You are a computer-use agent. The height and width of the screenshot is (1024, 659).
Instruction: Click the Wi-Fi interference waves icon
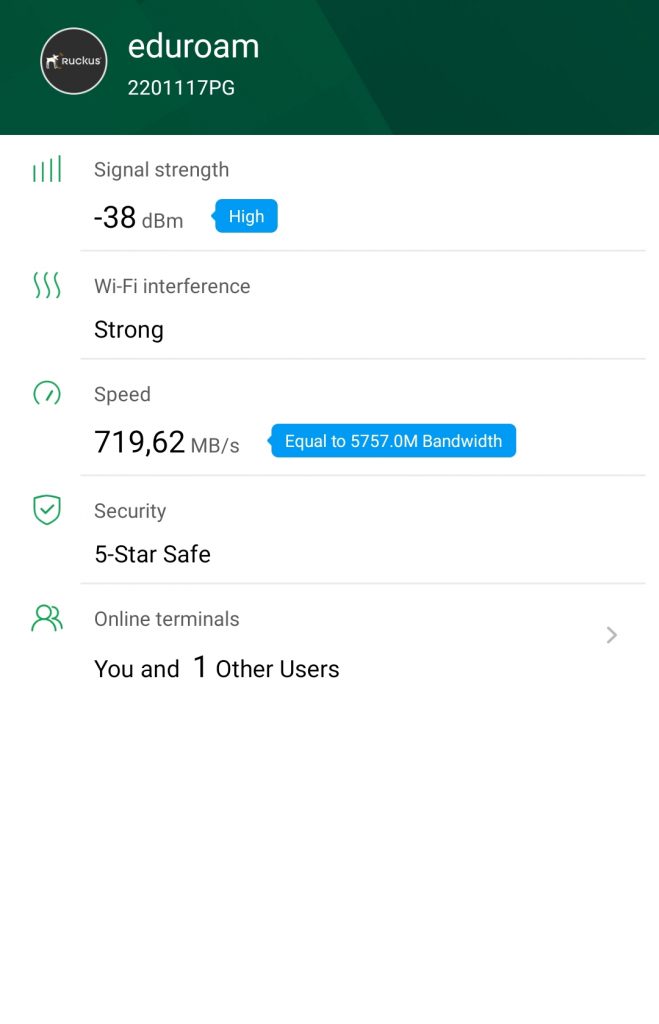point(47,286)
